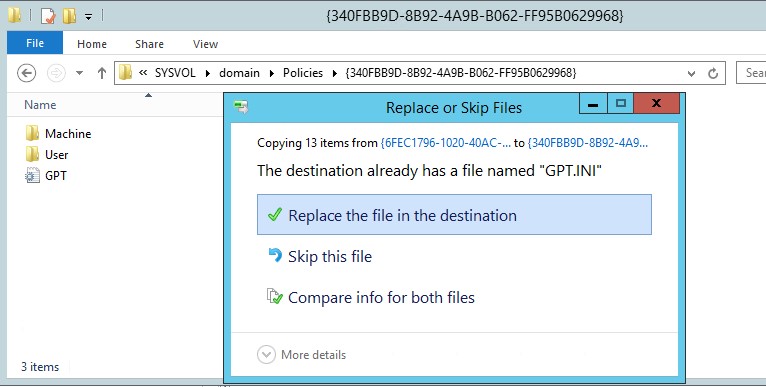
Task: Switch to the View ribbon tab
Action: 205,44
